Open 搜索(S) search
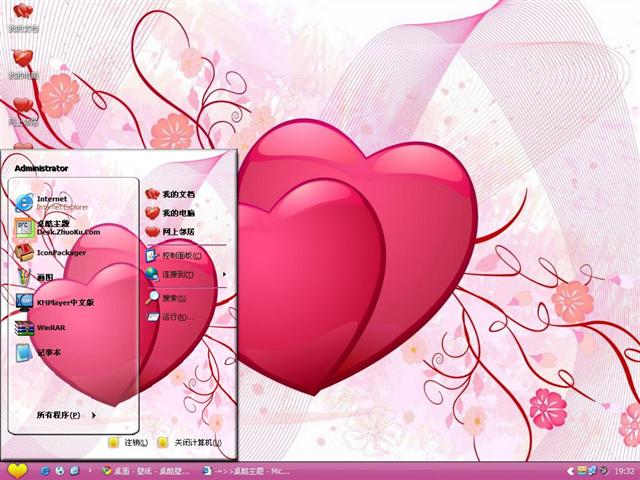 (x=166, y=298)
